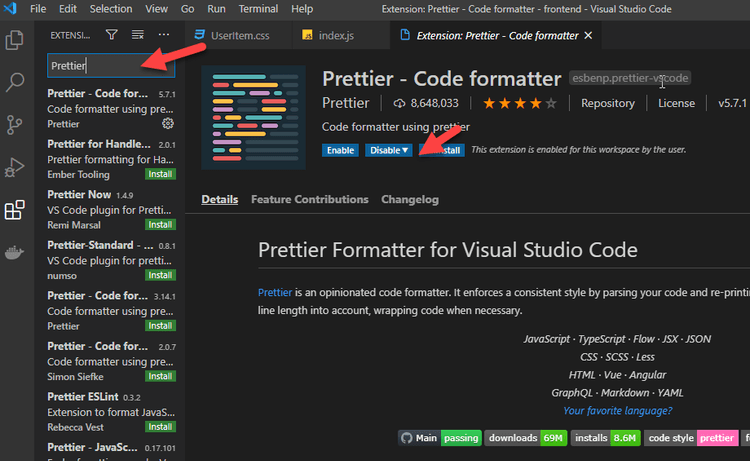Click the blue Prettier link in description
750x461 pixels.
coord(275,292)
